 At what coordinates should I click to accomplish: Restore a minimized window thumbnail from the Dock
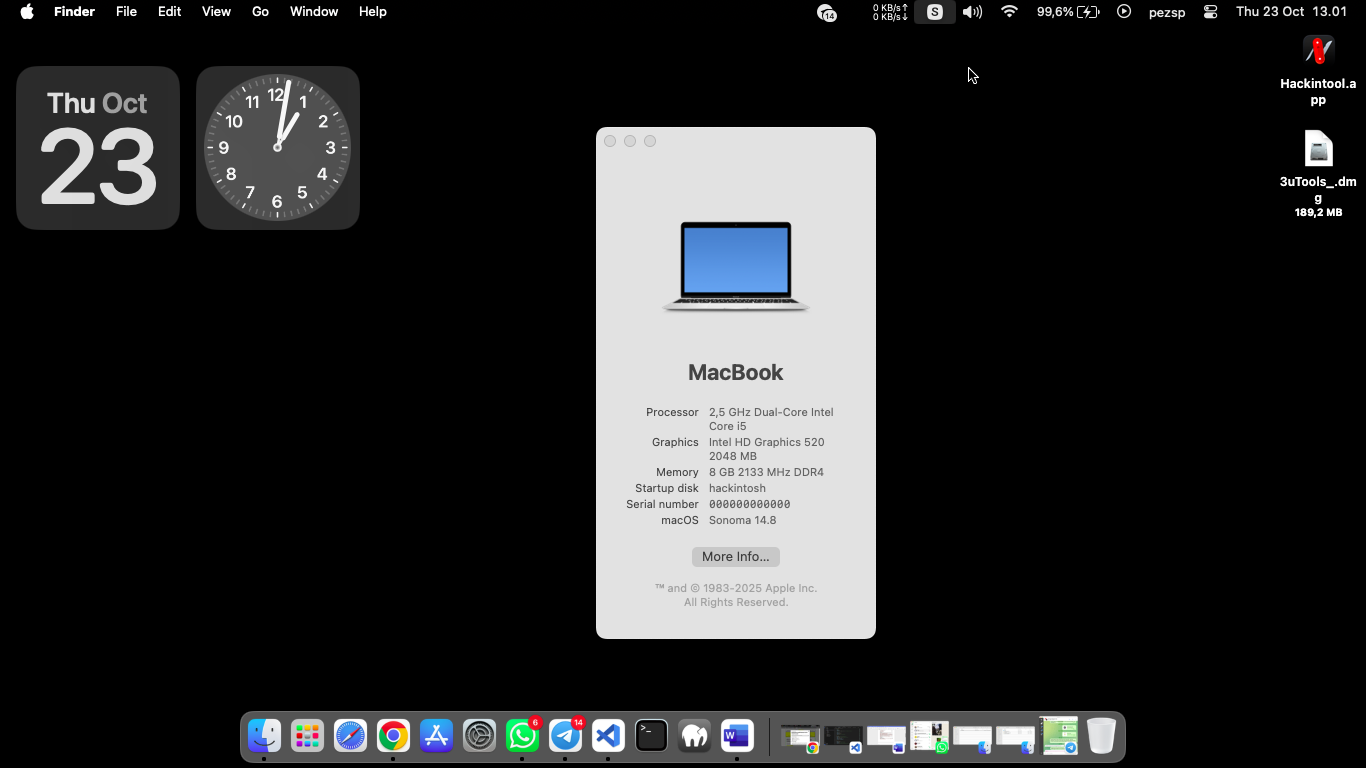coord(800,736)
